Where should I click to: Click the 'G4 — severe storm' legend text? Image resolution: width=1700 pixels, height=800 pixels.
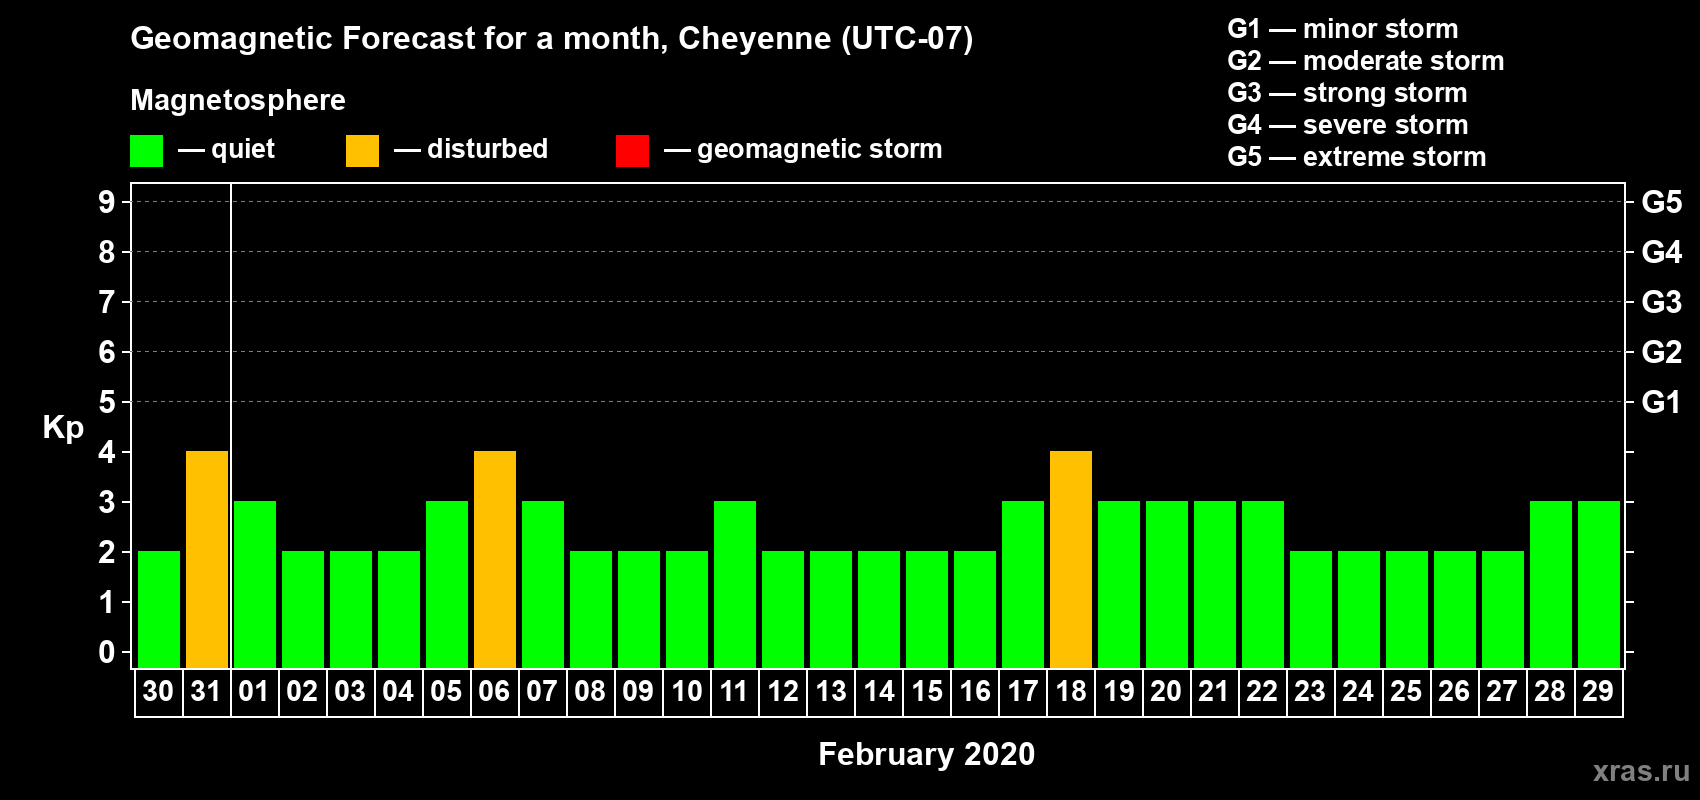(1348, 125)
